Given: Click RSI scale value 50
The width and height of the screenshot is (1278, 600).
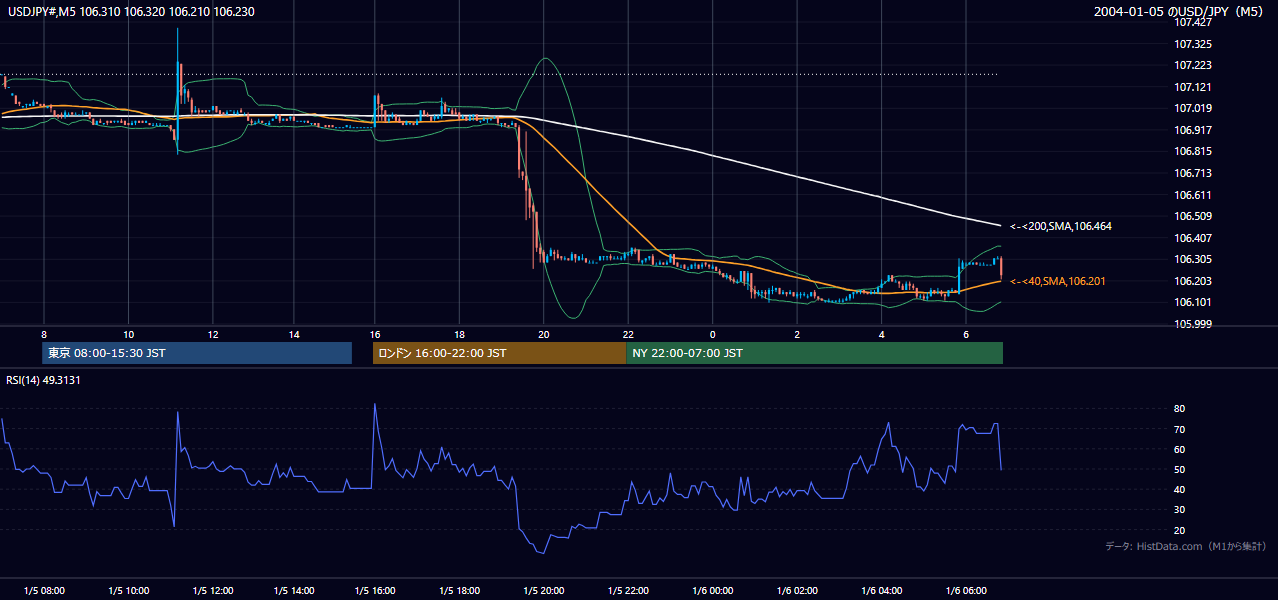Looking at the screenshot, I should [1180, 469].
